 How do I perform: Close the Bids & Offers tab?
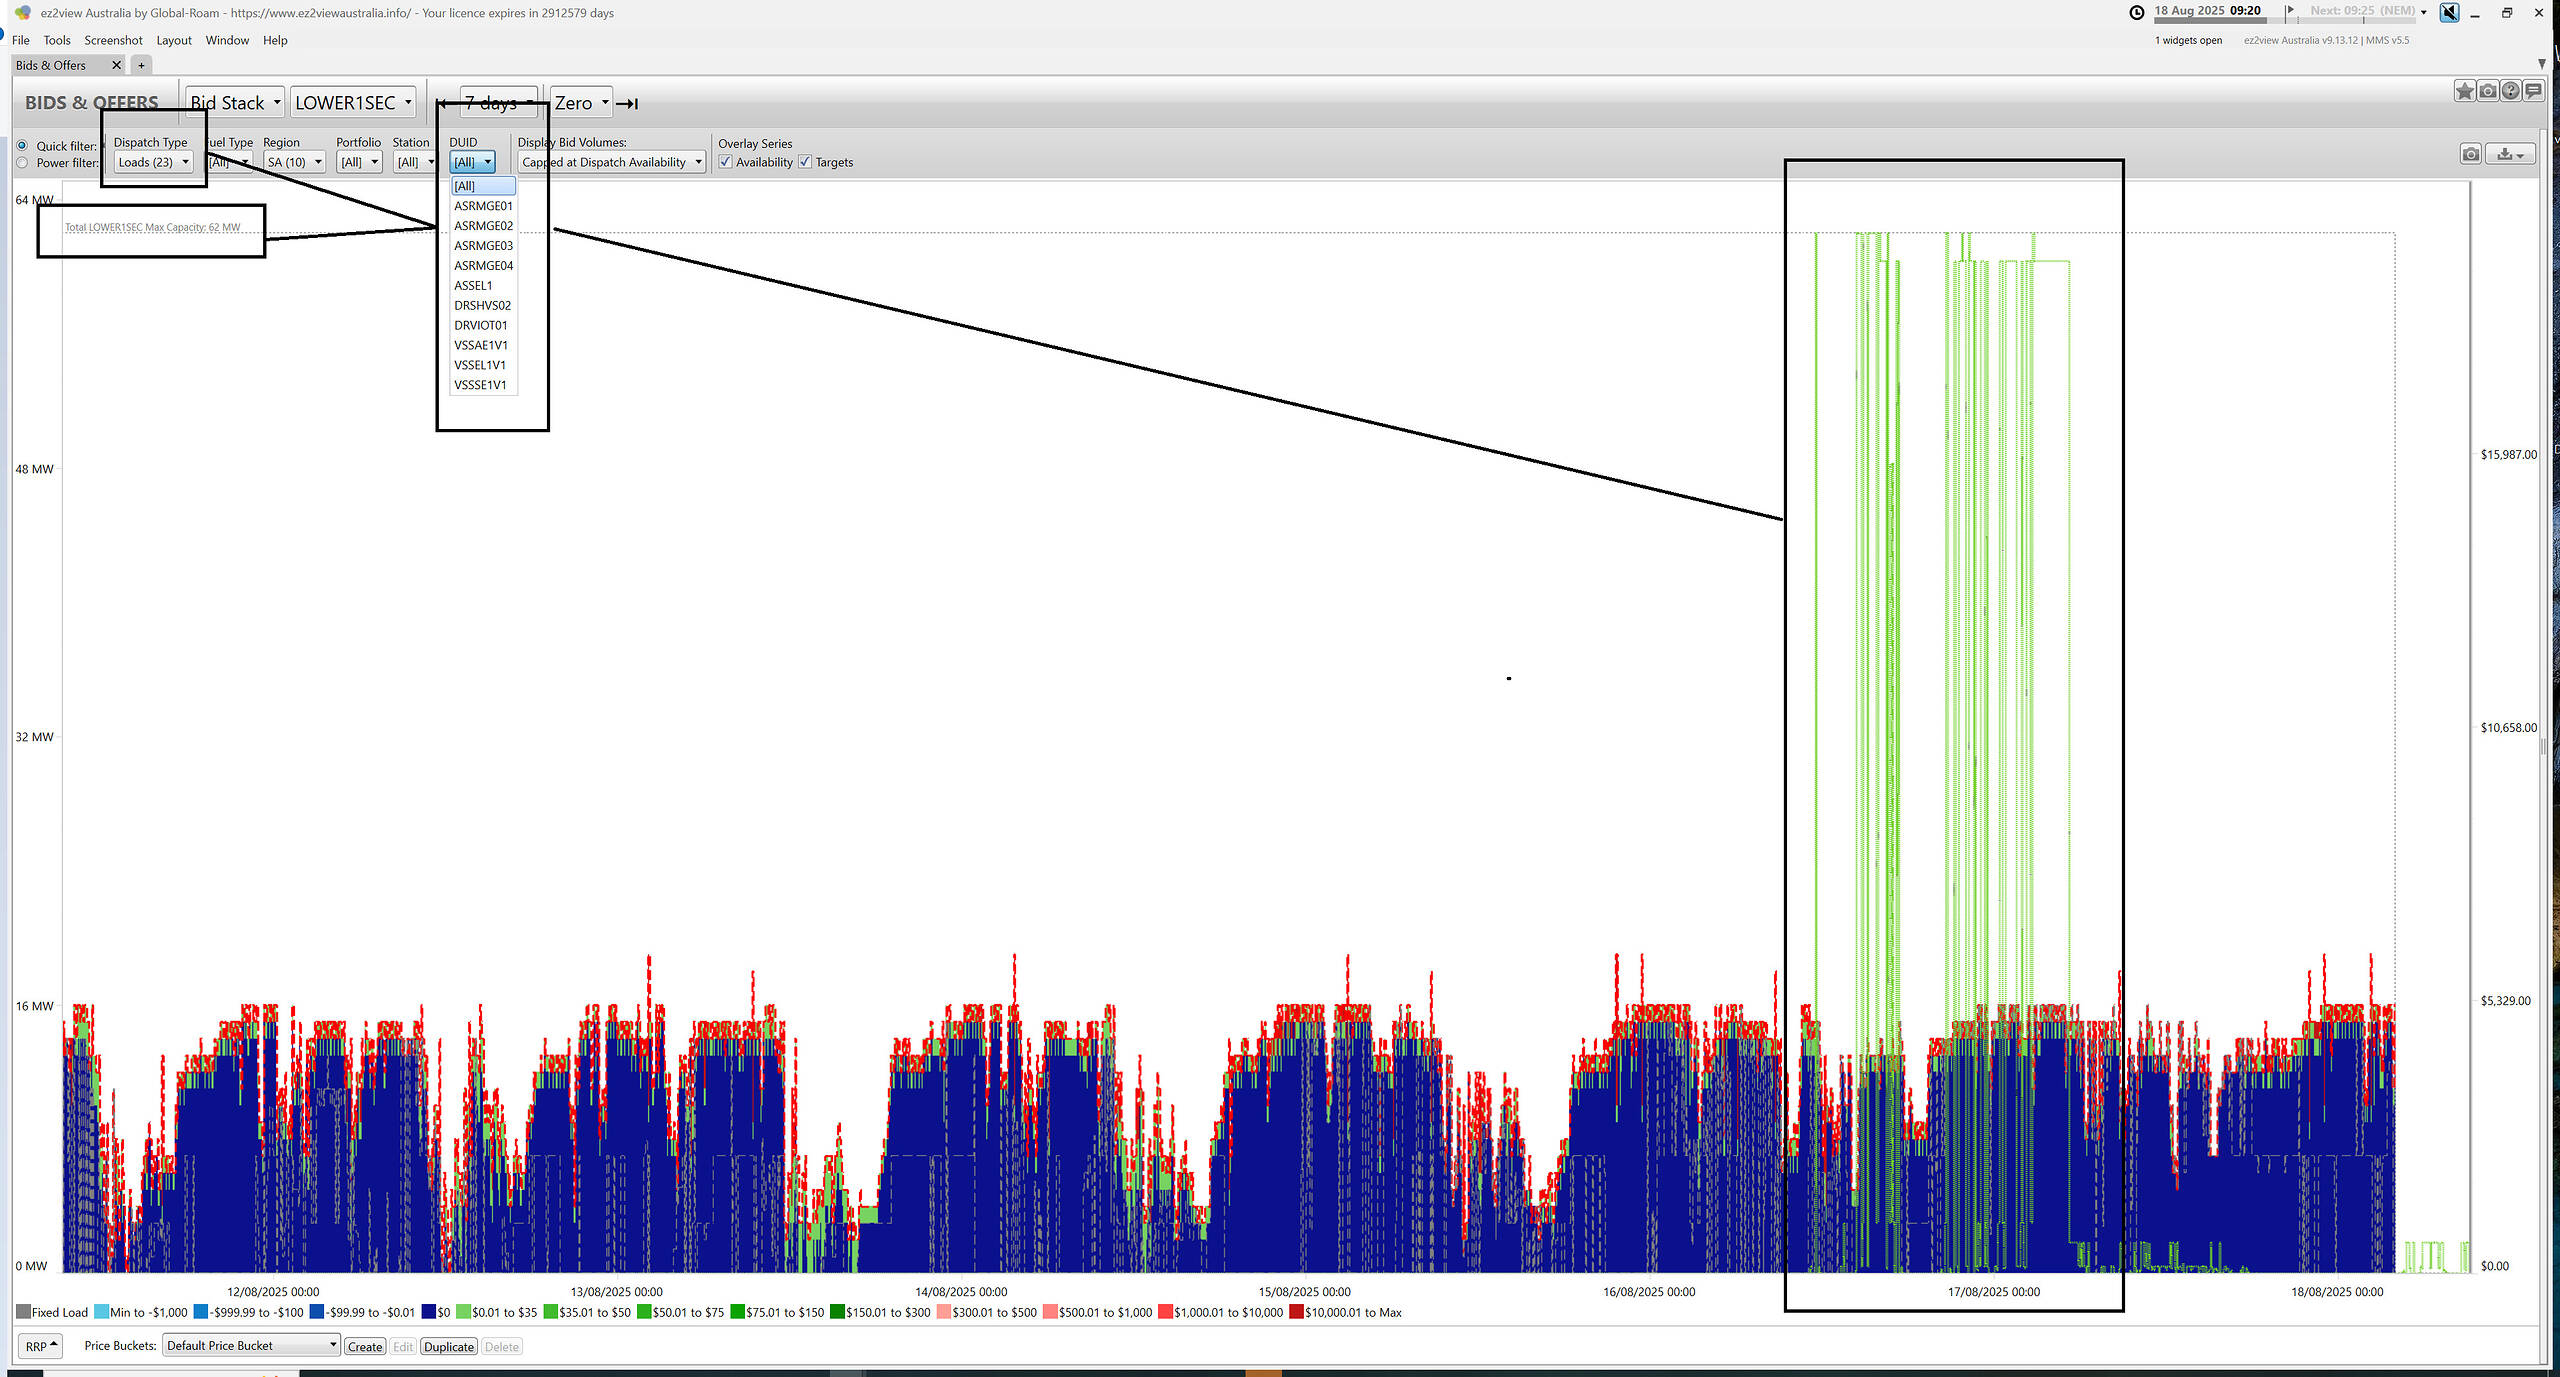click(116, 65)
